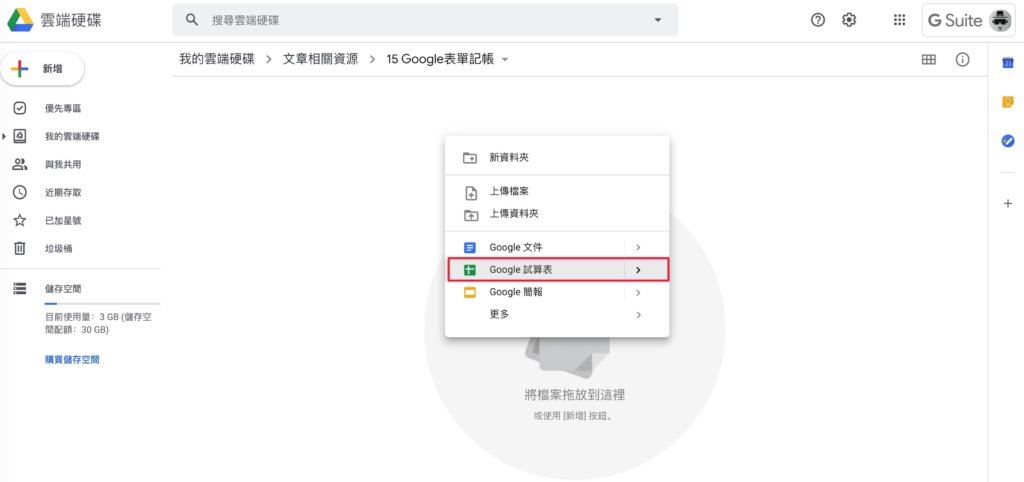Expand the Google 簡報 submenu arrow
The height and width of the screenshot is (482, 1024).
638,292
